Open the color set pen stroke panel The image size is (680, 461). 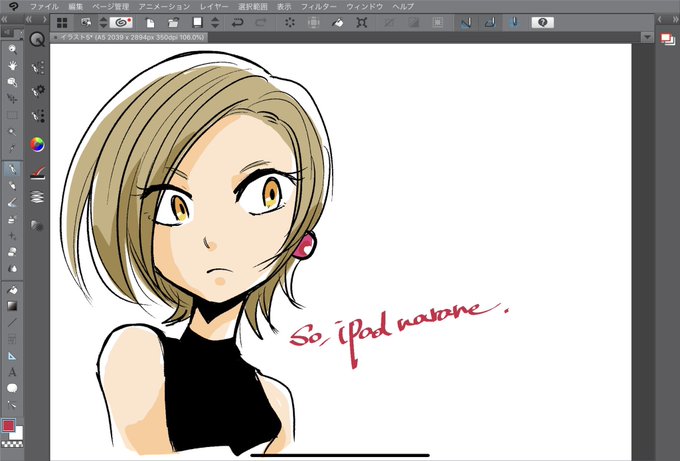(x=38, y=173)
